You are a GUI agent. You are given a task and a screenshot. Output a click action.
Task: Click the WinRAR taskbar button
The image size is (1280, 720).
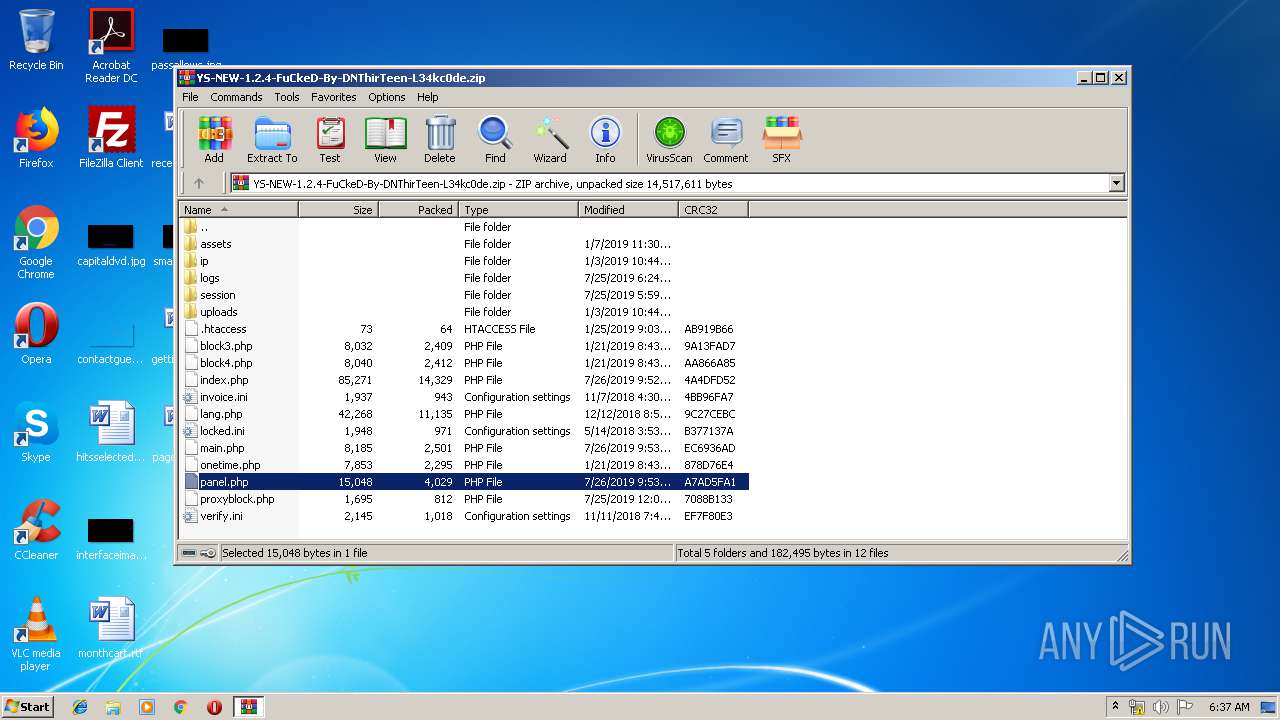tap(248, 706)
